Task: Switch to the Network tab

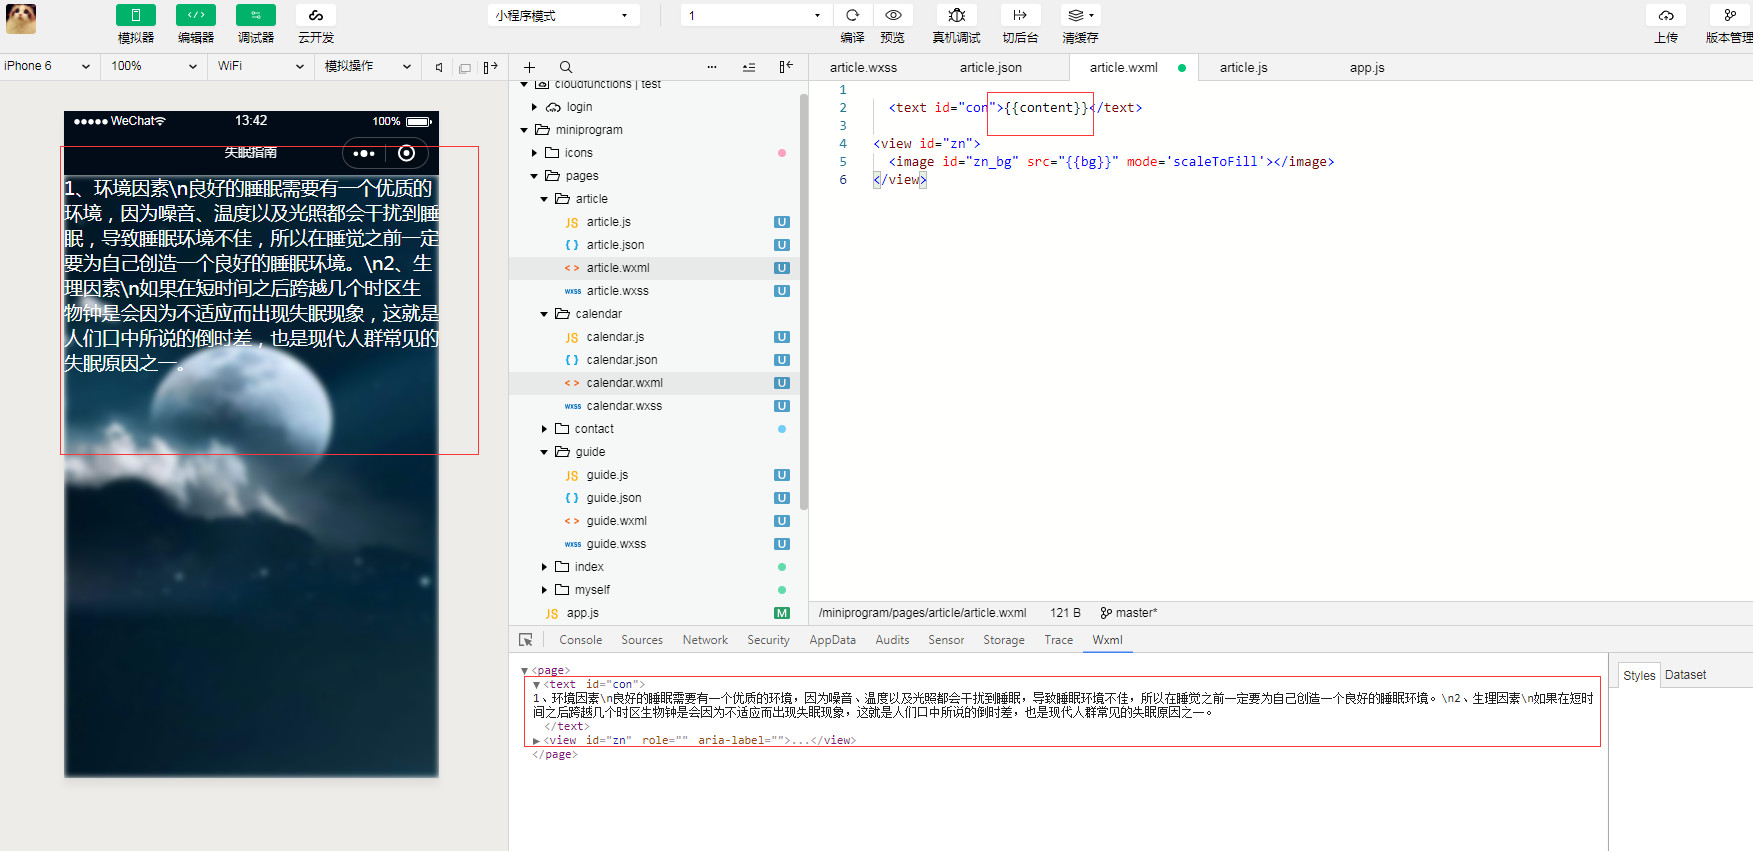Action: [x=705, y=640]
